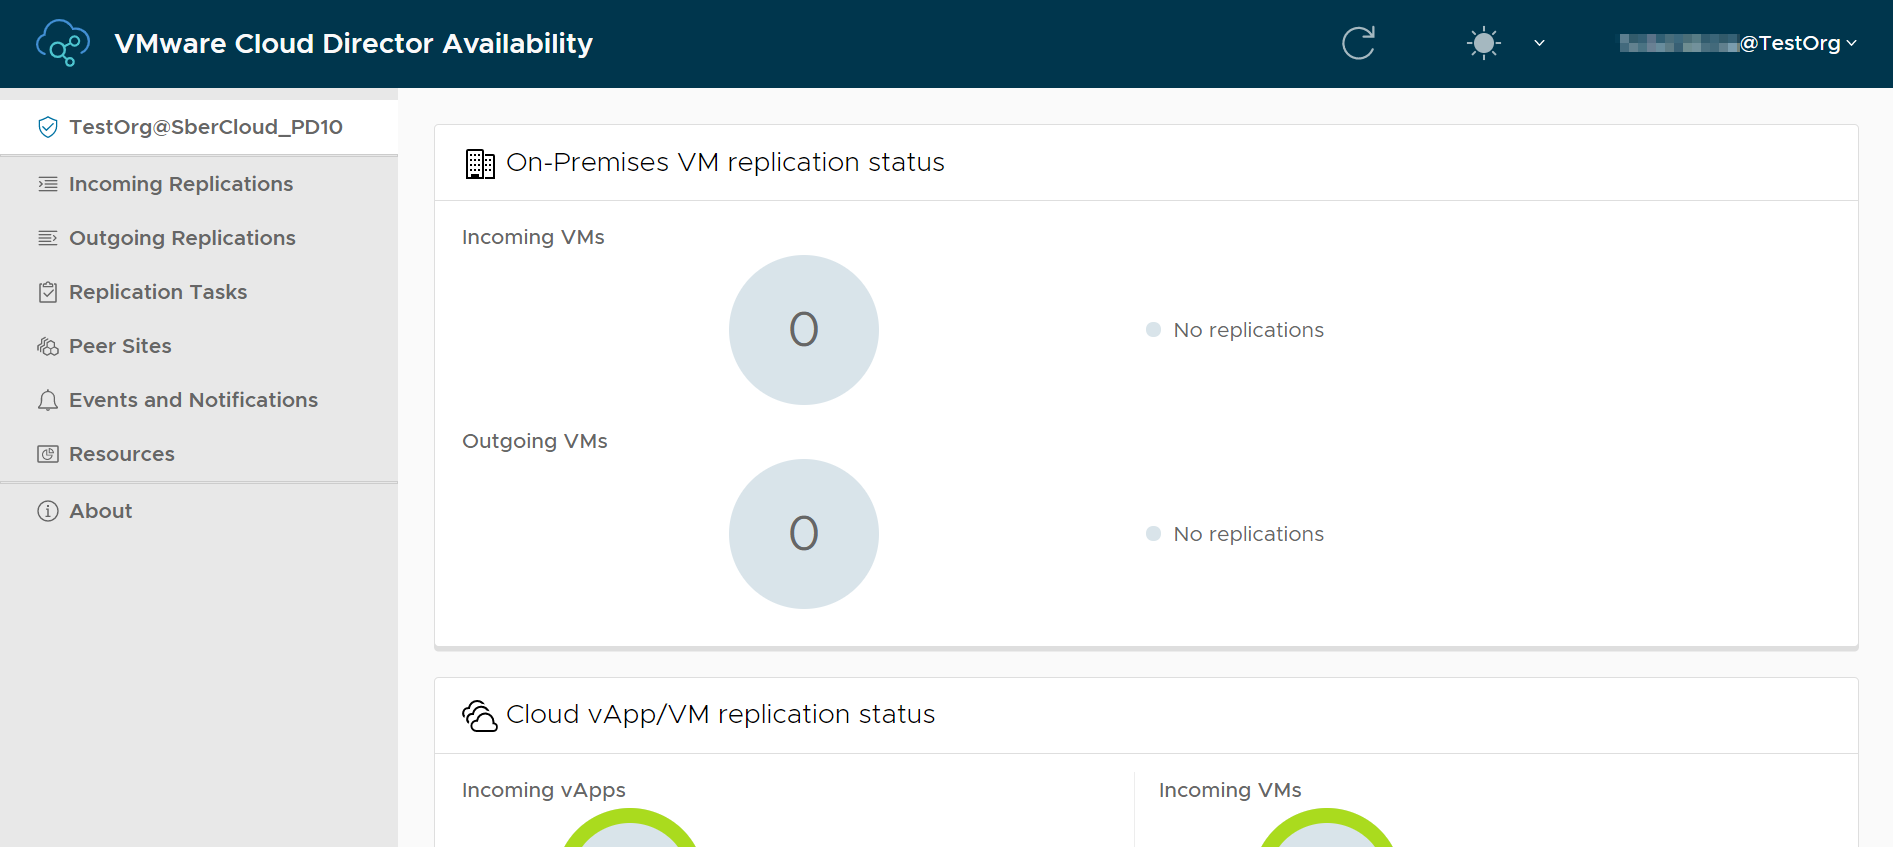This screenshot has height=847, width=1893.
Task: Click the Outgoing VMs zero count circle
Action: (x=804, y=534)
